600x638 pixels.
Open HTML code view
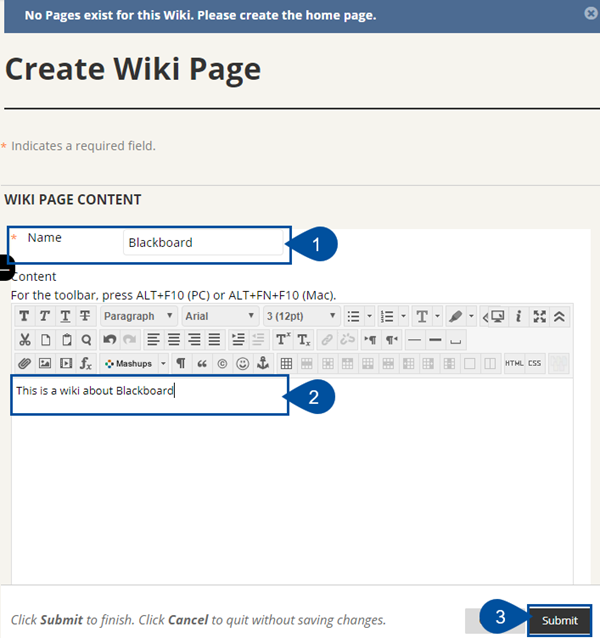pos(514,363)
